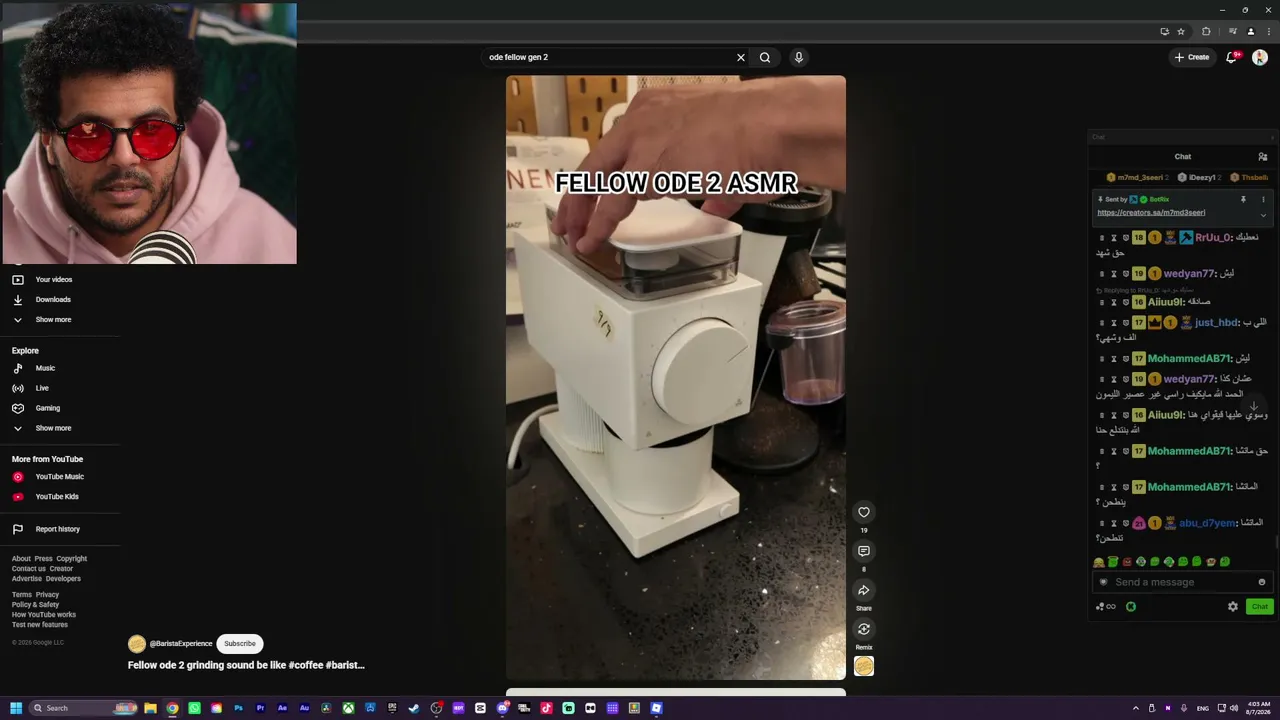Show hidden system tray icons
Screen dimensions: 1280x720
click(x=1135, y=708)
